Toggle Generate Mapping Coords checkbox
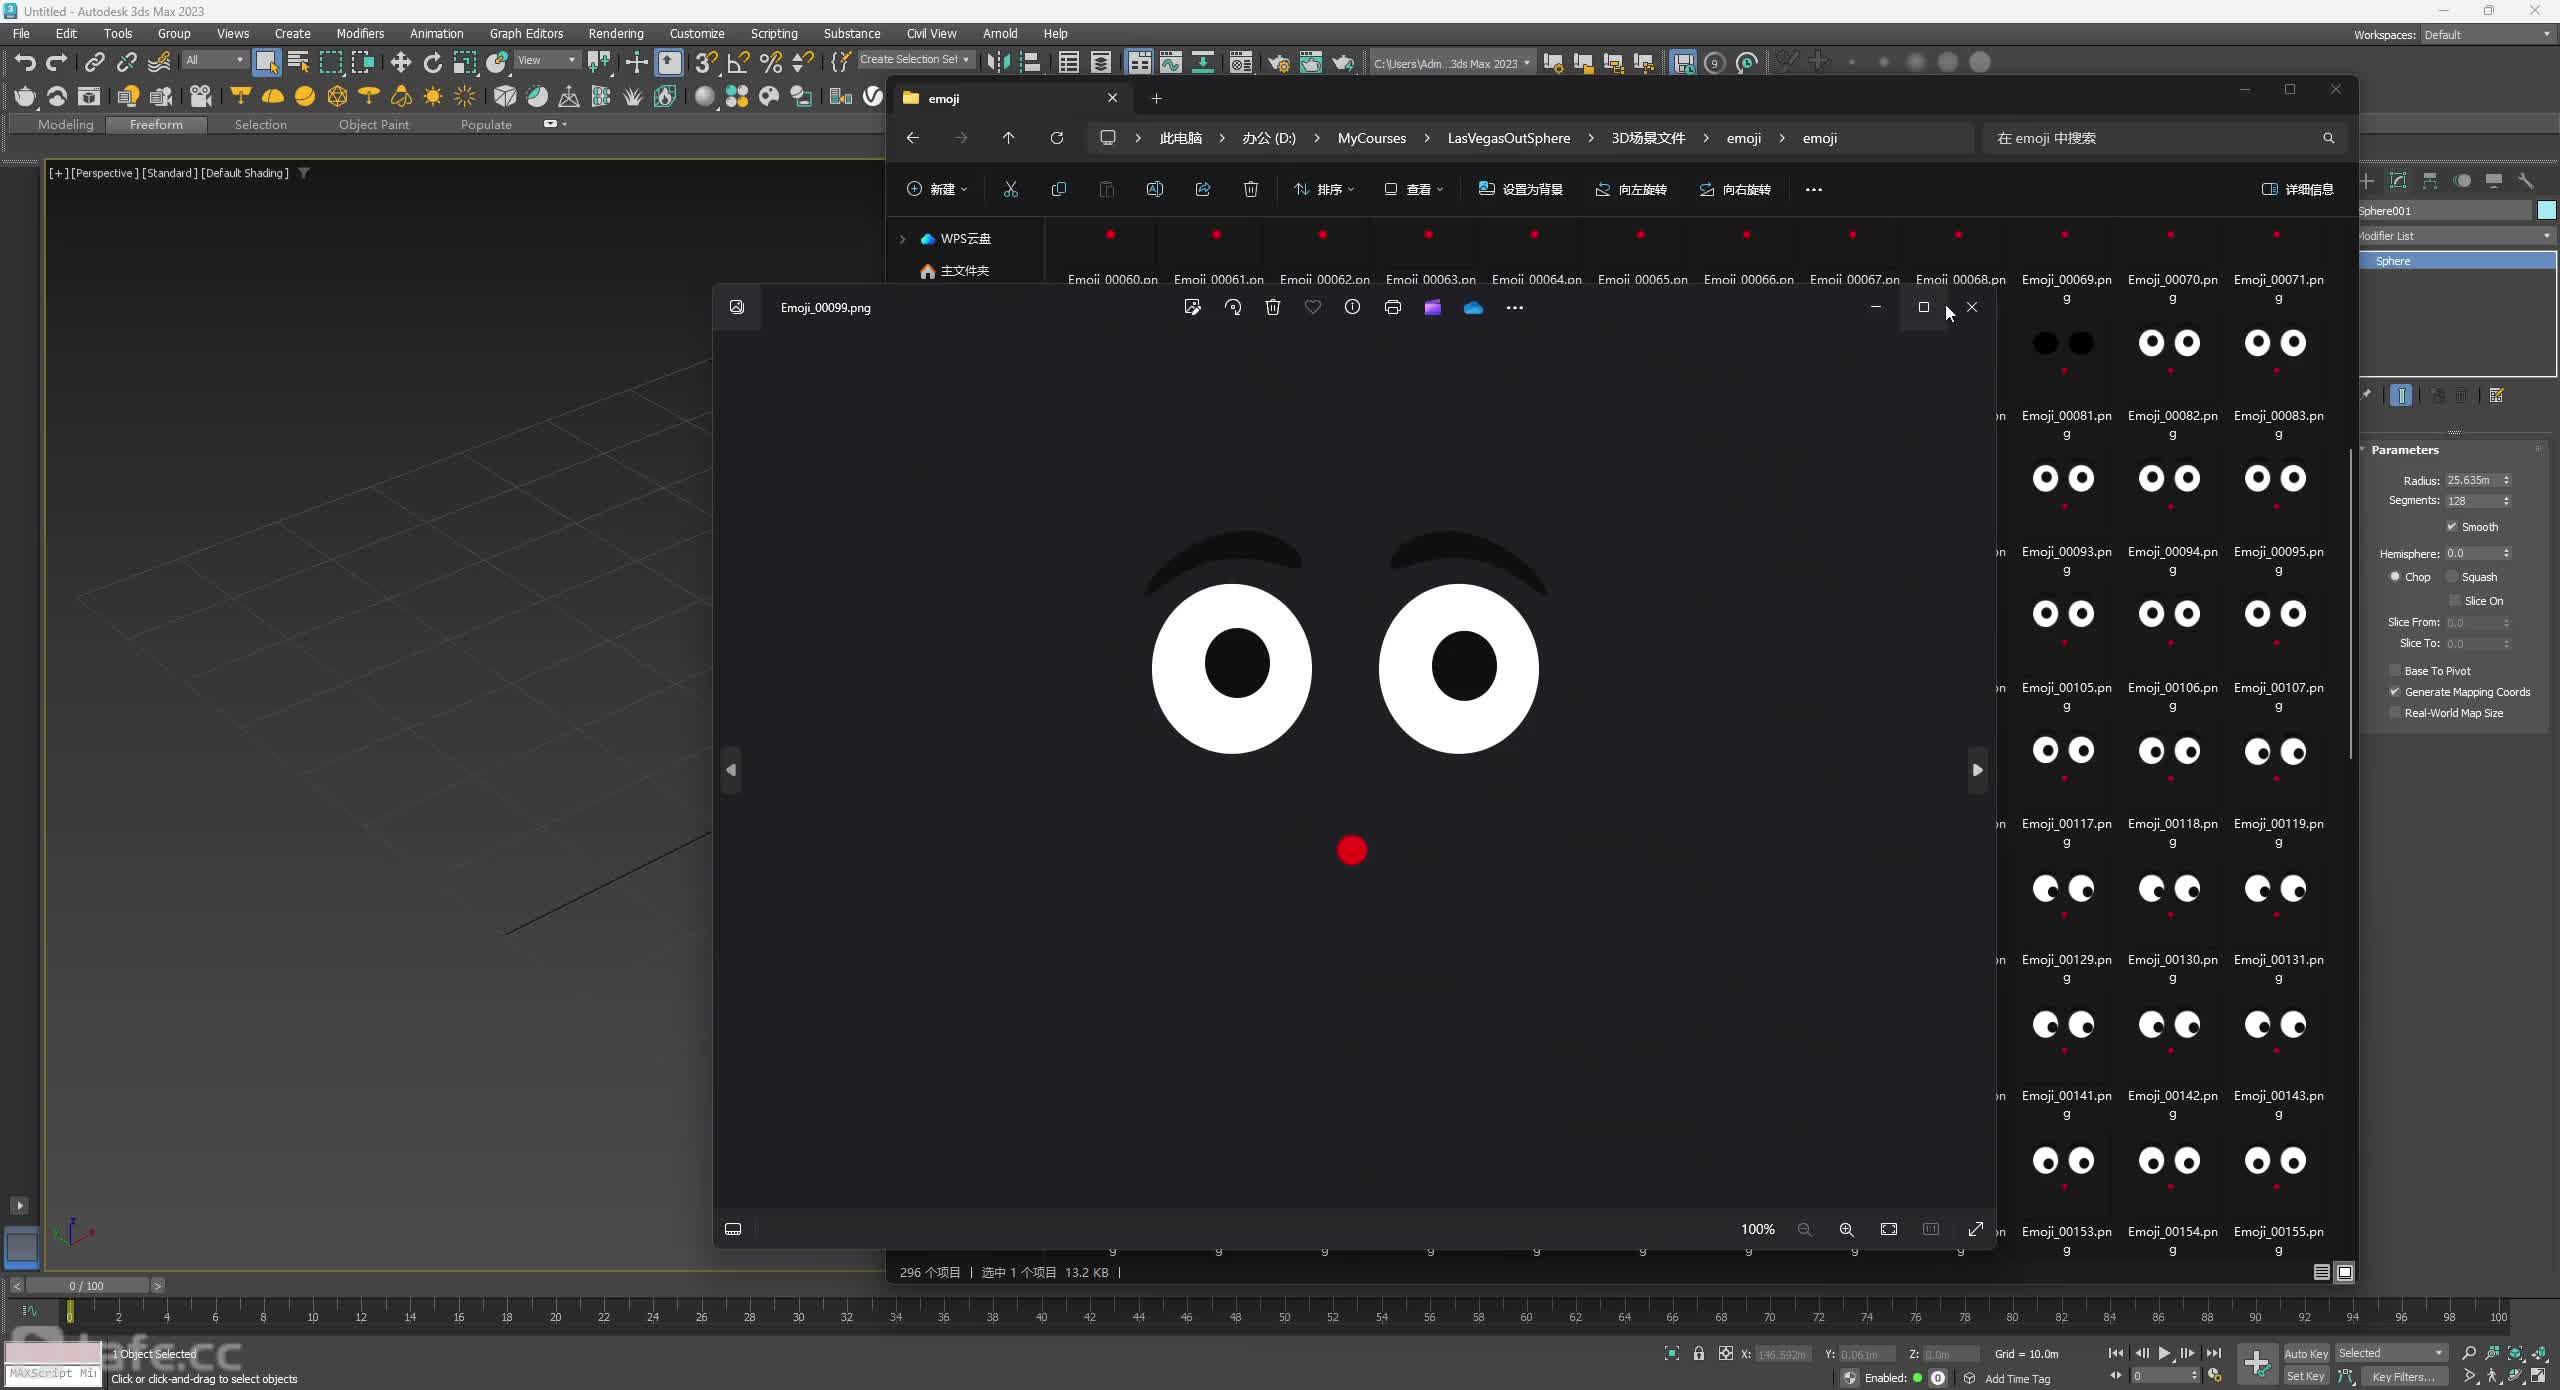Viewport: 2560px width, 1390px height. click(2395, 692)
